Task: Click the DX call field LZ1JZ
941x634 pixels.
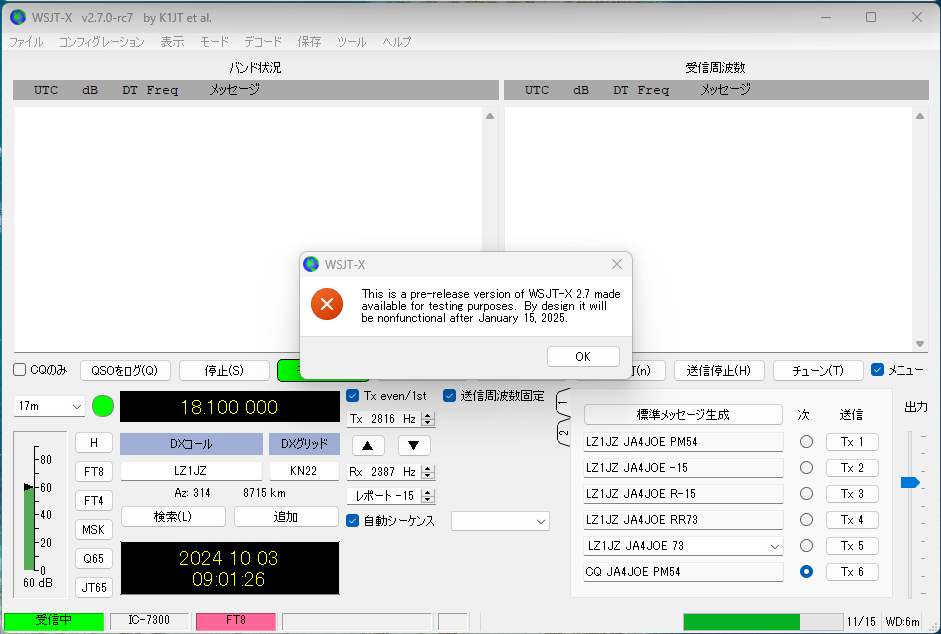Action: (x=191, y=471)
